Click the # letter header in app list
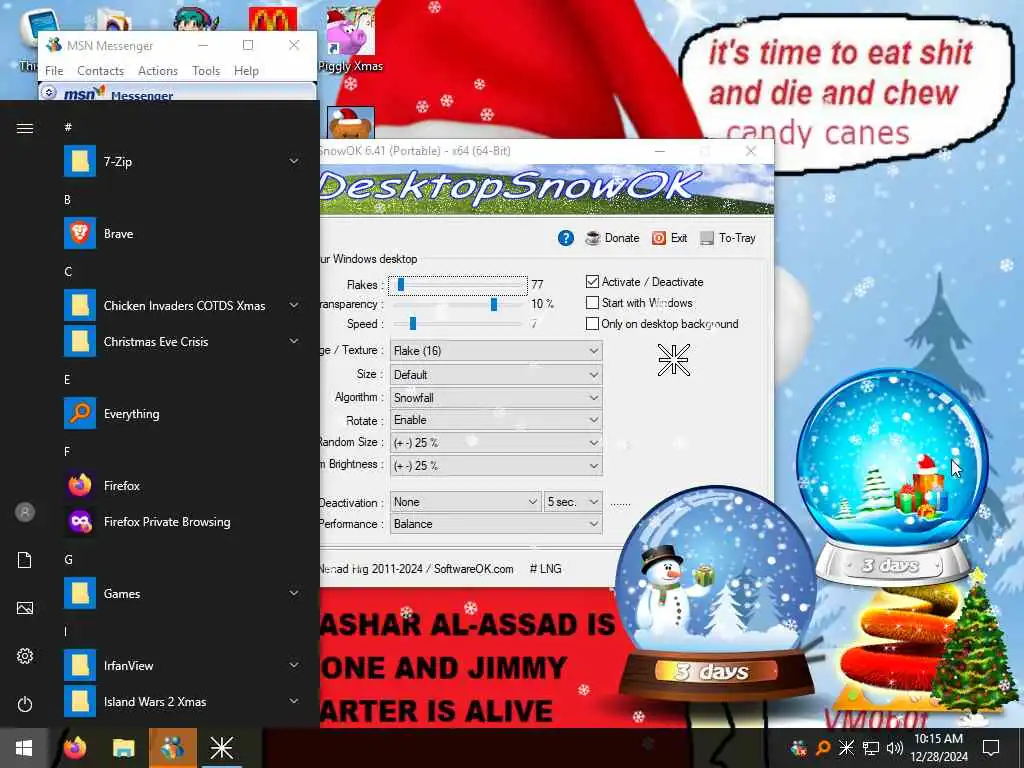Screen dimensions: 1024x768 [x=68, y=127]
